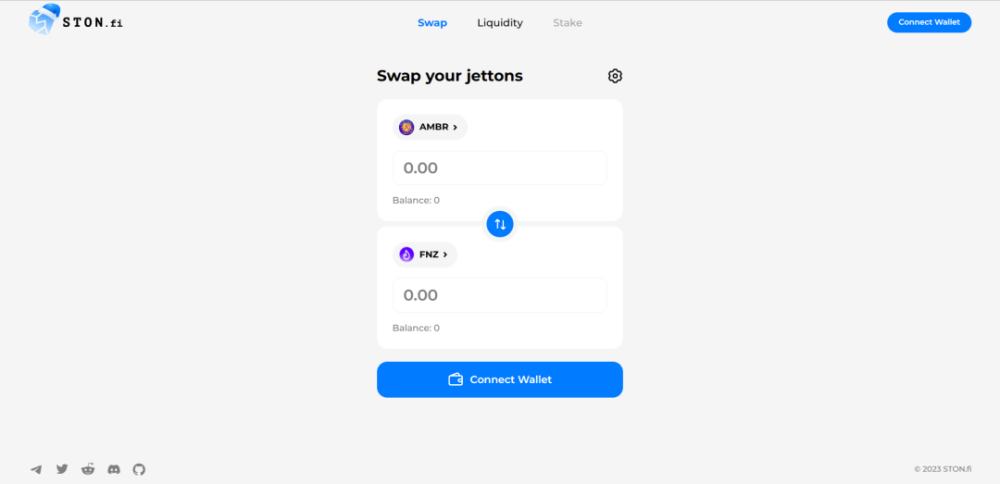
Task: Click the STON.fi logo
Action: click(75, 20)
